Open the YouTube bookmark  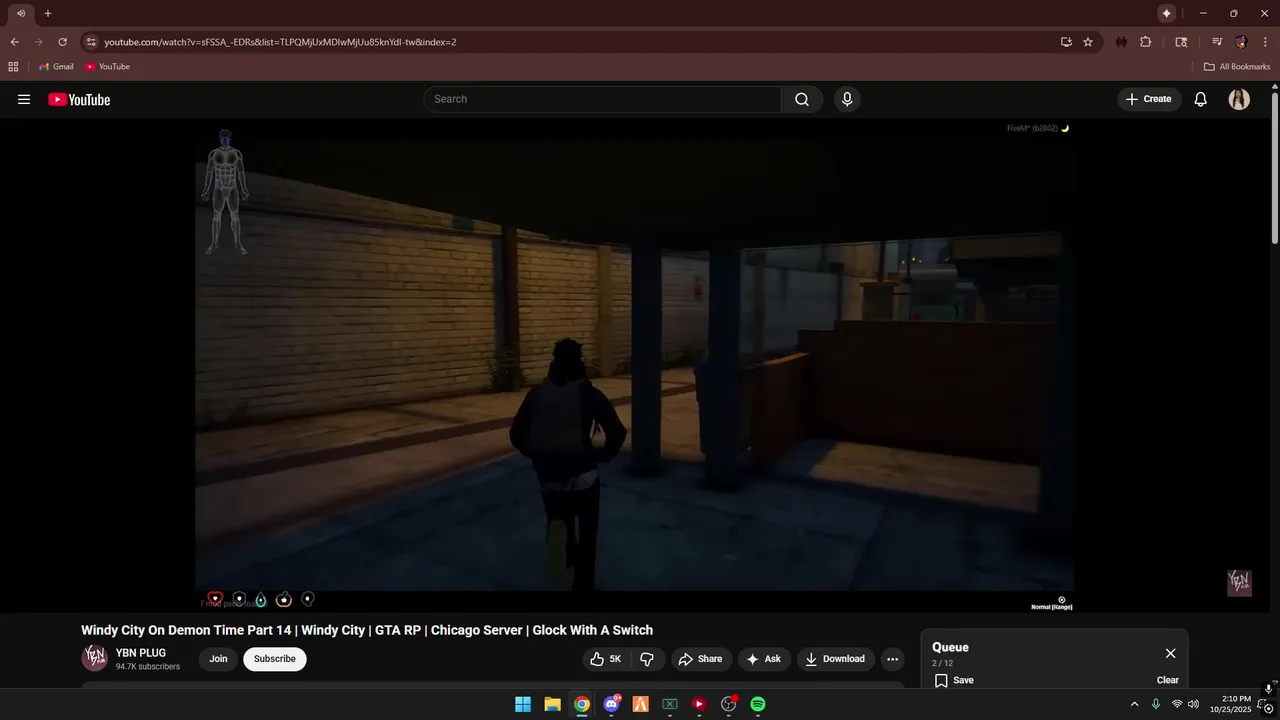coord(107,66)
